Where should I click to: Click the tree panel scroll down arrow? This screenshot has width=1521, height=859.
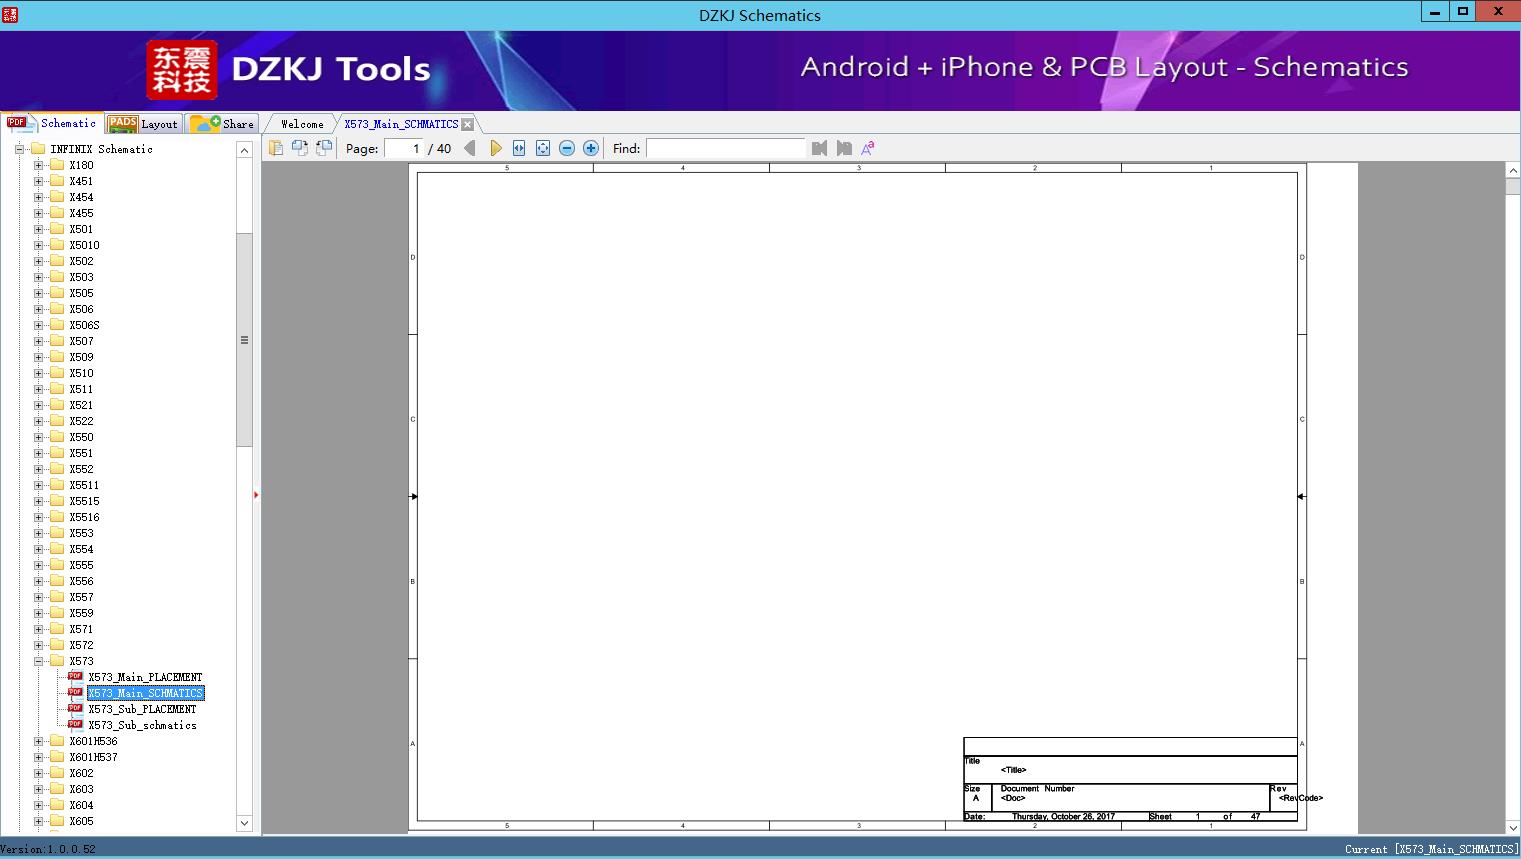coord(244,823)
